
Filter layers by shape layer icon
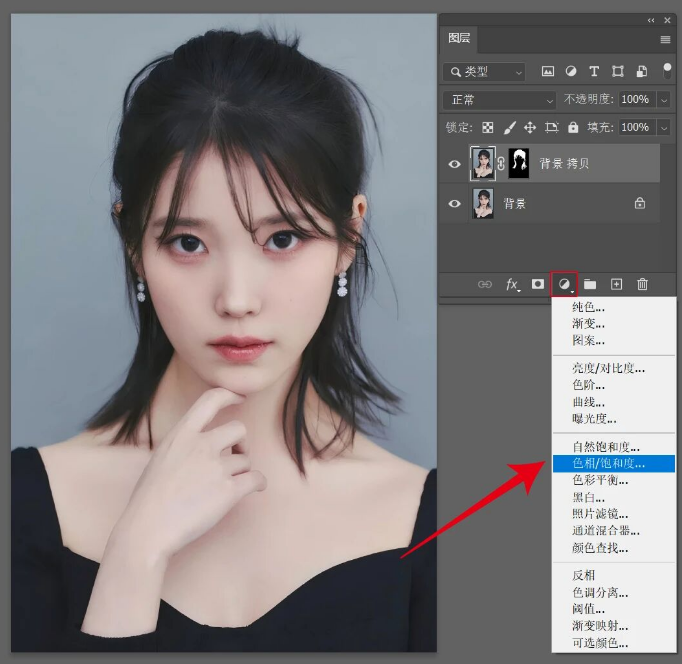(x=618, y=71)
